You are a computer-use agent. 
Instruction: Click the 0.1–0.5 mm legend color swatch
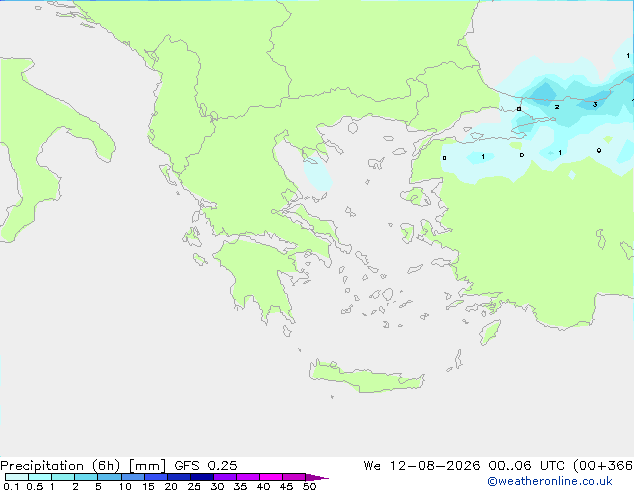(x=17, y=477)
